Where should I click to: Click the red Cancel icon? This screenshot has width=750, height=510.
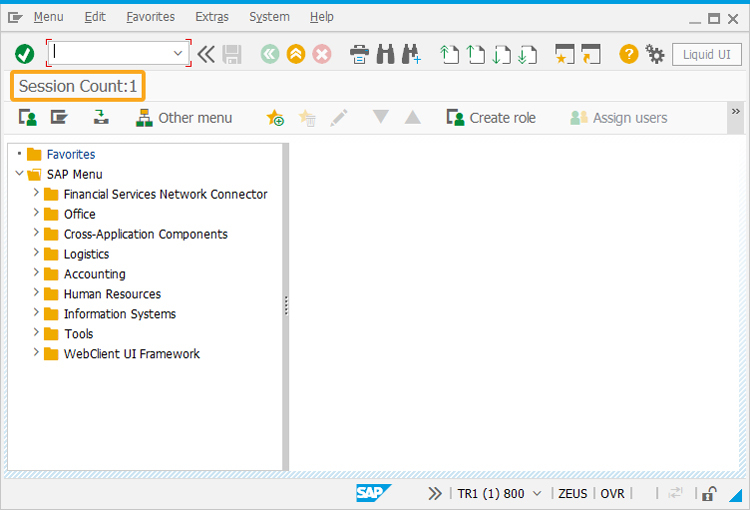click(322, 54)
